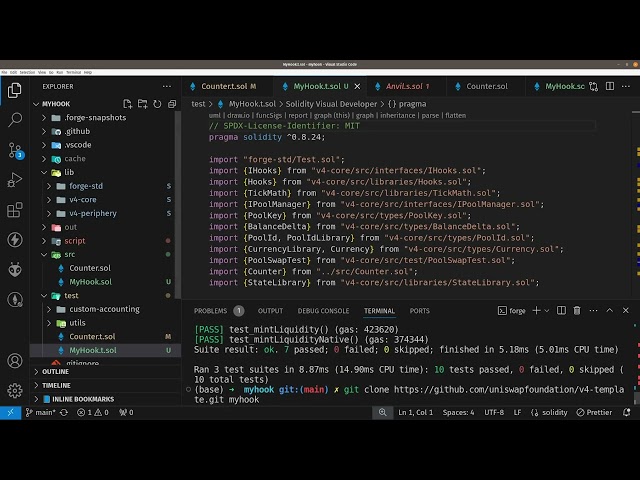Image resolution: width=640 pixels, height=480 pixels.
Task: Synchronize changes in the status bar
Action: pyautogui.click(x=64, y=413)
